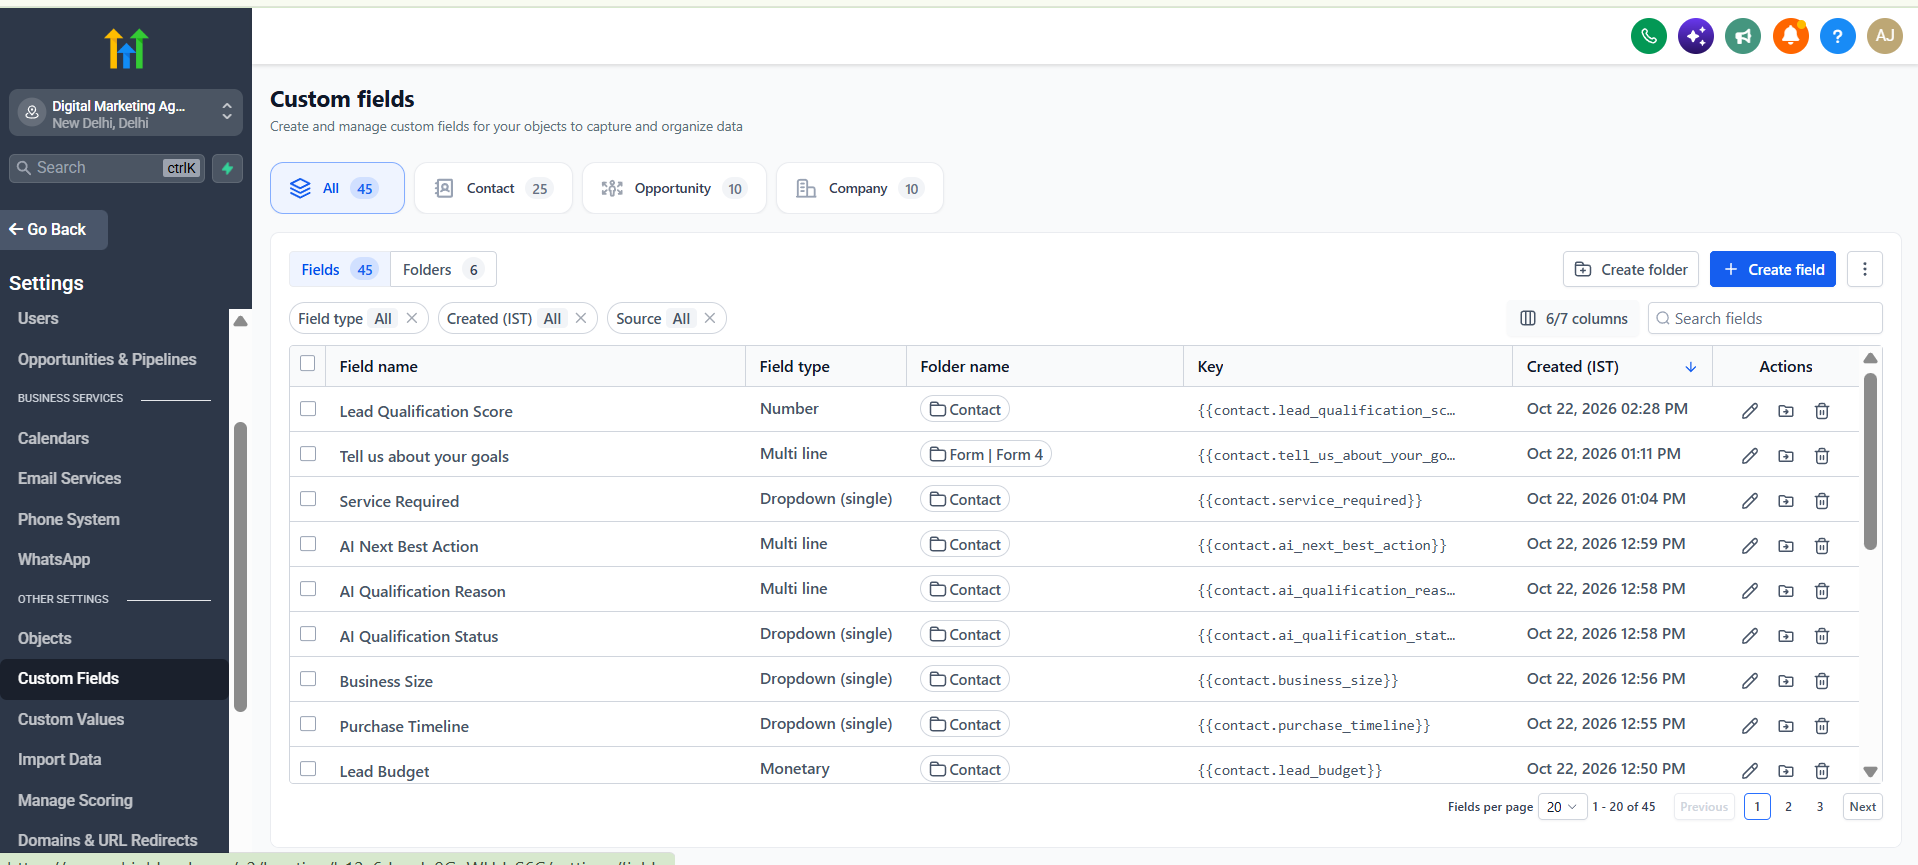Click the Create field button
The height and width of the screenshot is (865, 1918).
(x=1773, y=269)
